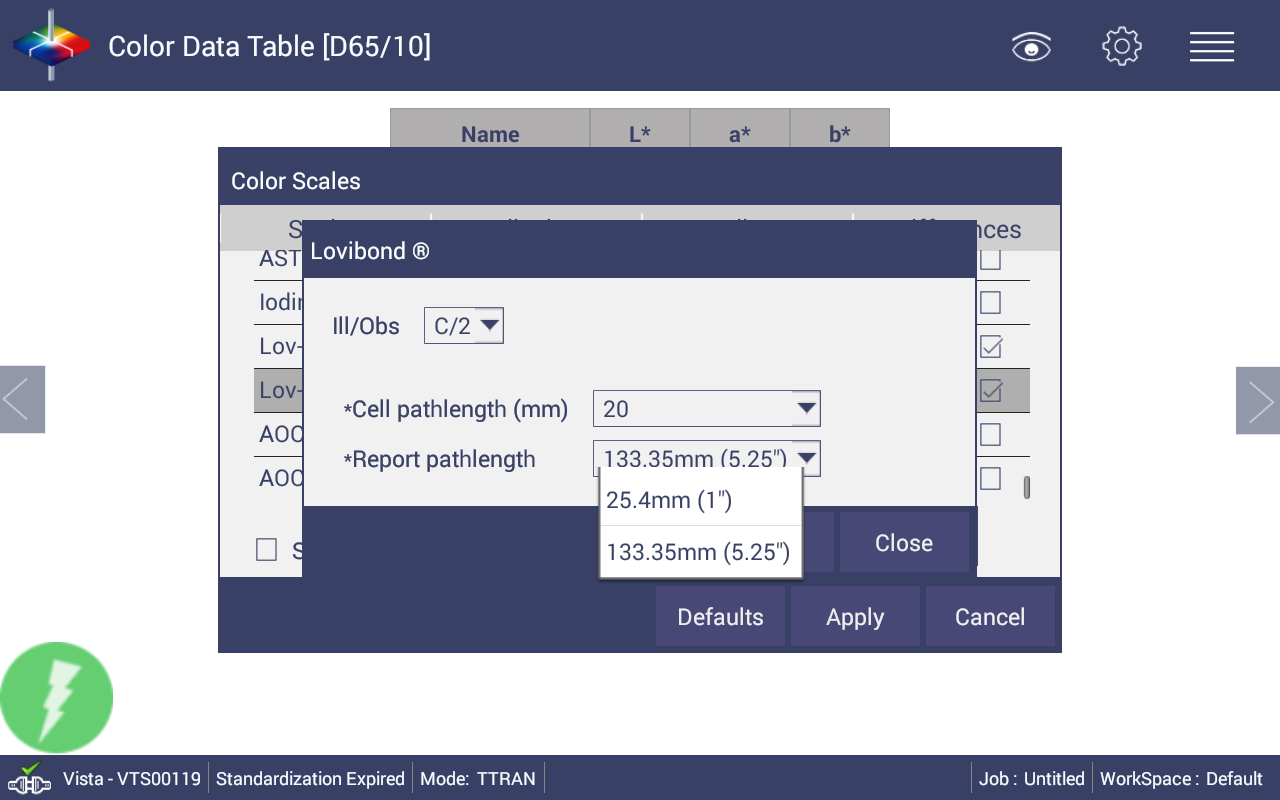Collapse the Report pathlength dropdown

806,459
